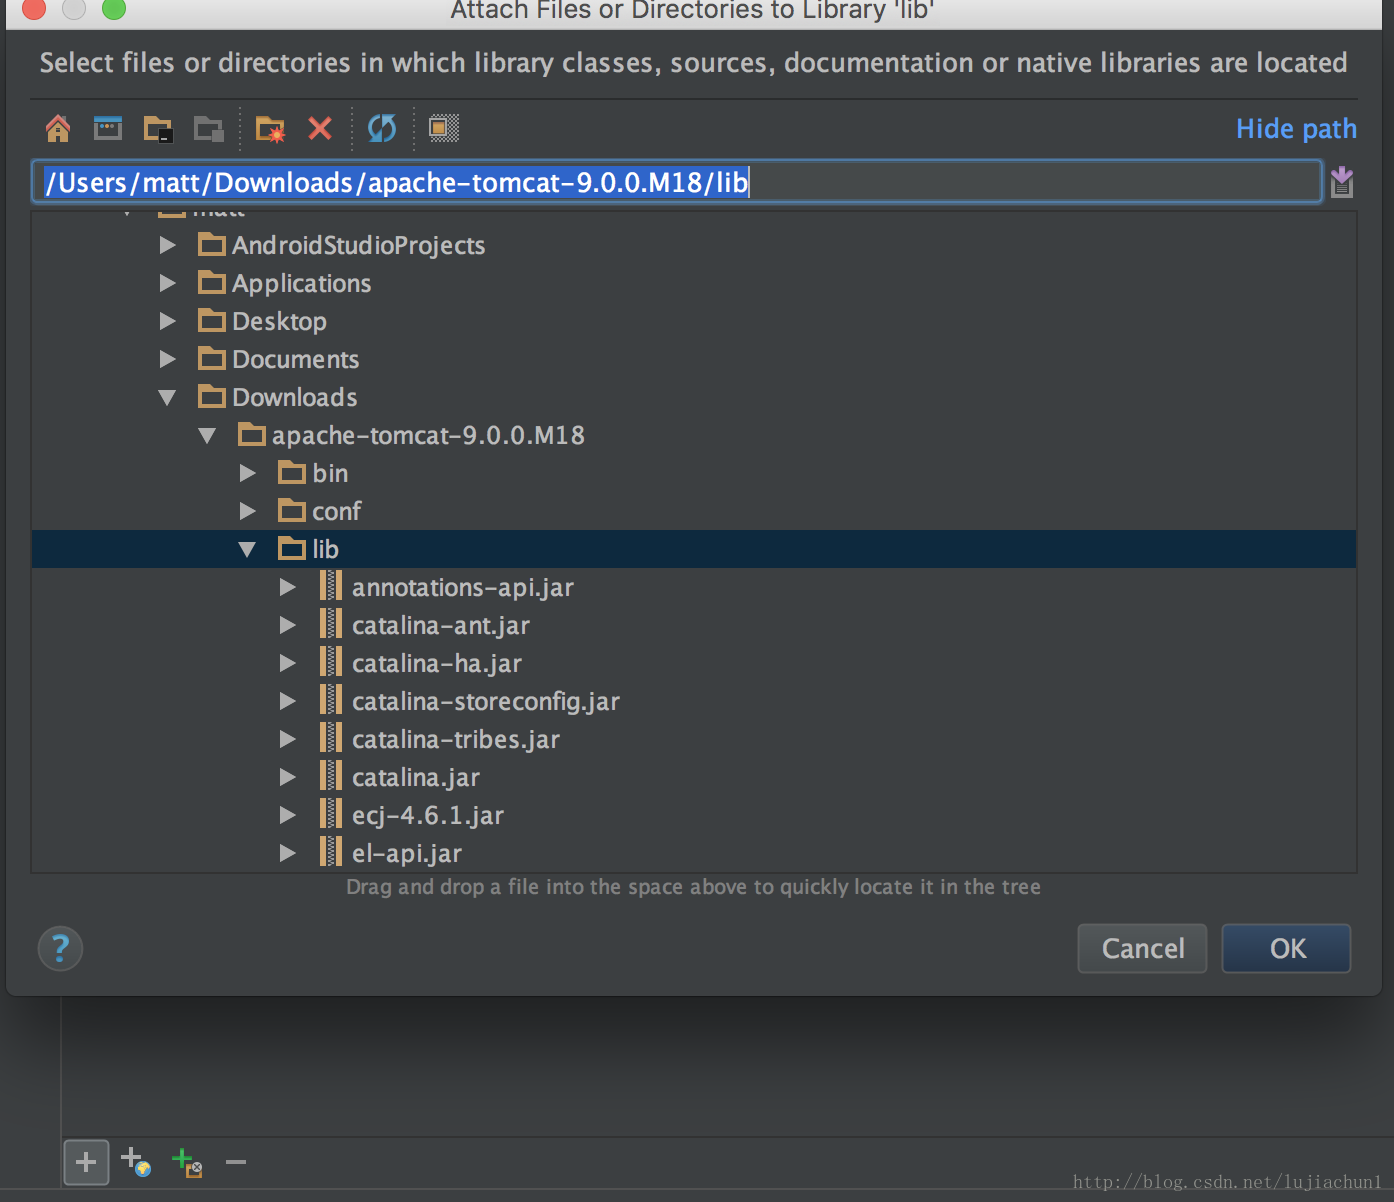Expand the Desktop folder arrow
This screenshot has height=1202, width=1394.
coord(168,321)
